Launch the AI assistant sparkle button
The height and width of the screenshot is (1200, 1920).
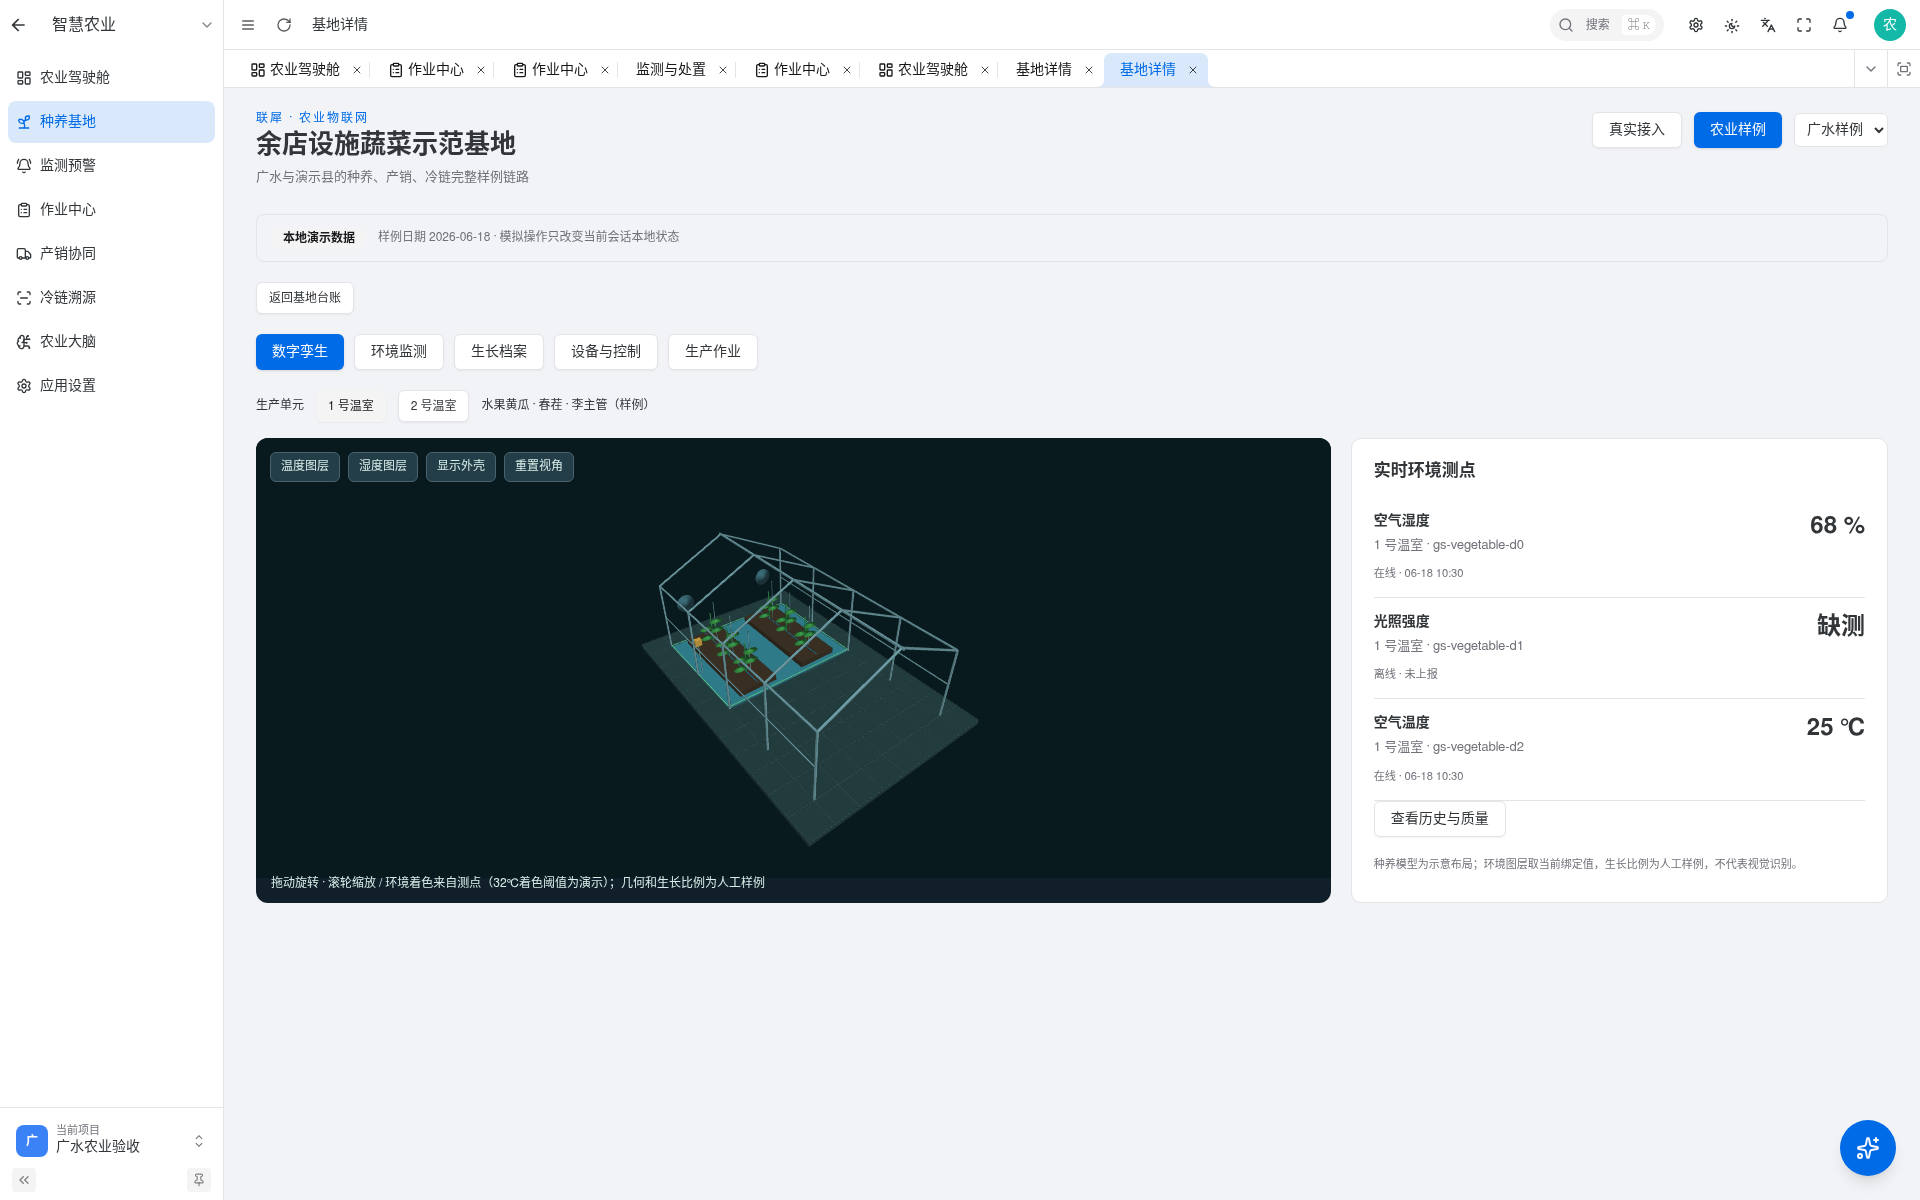pos(1867,1147)
